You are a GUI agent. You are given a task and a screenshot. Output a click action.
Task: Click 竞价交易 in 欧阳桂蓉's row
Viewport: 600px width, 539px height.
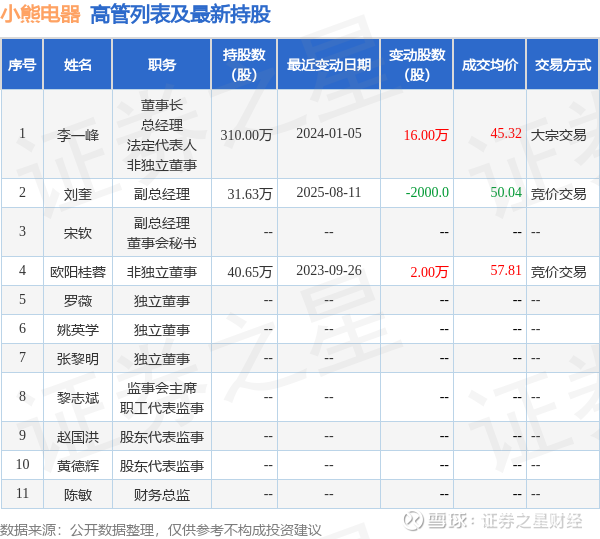(558, 272)
